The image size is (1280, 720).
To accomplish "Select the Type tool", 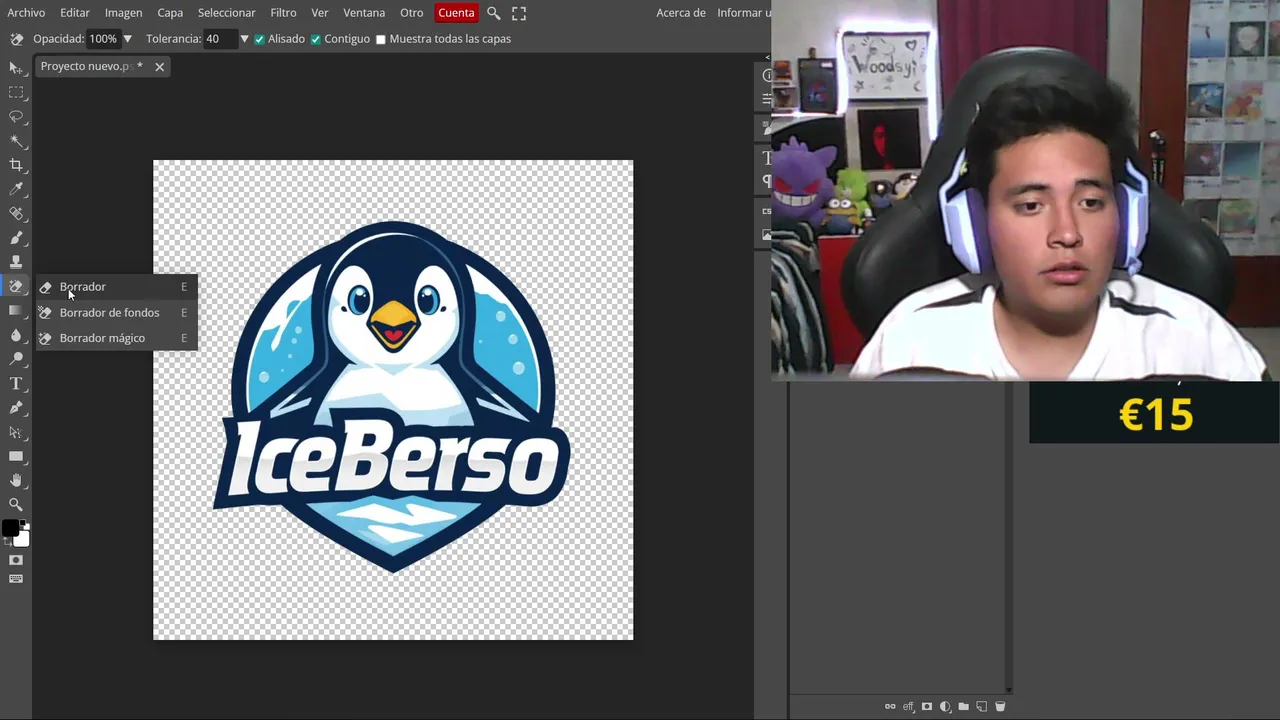I will (16, 384).
